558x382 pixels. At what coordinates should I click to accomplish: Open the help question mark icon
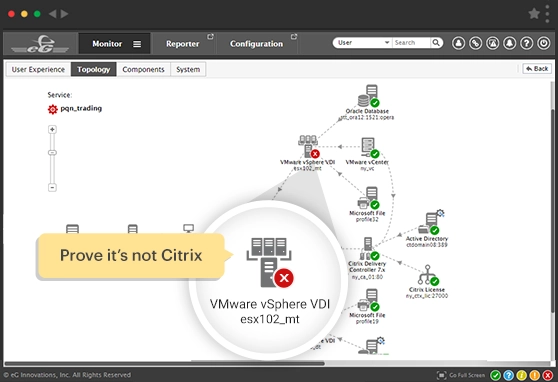527,43
